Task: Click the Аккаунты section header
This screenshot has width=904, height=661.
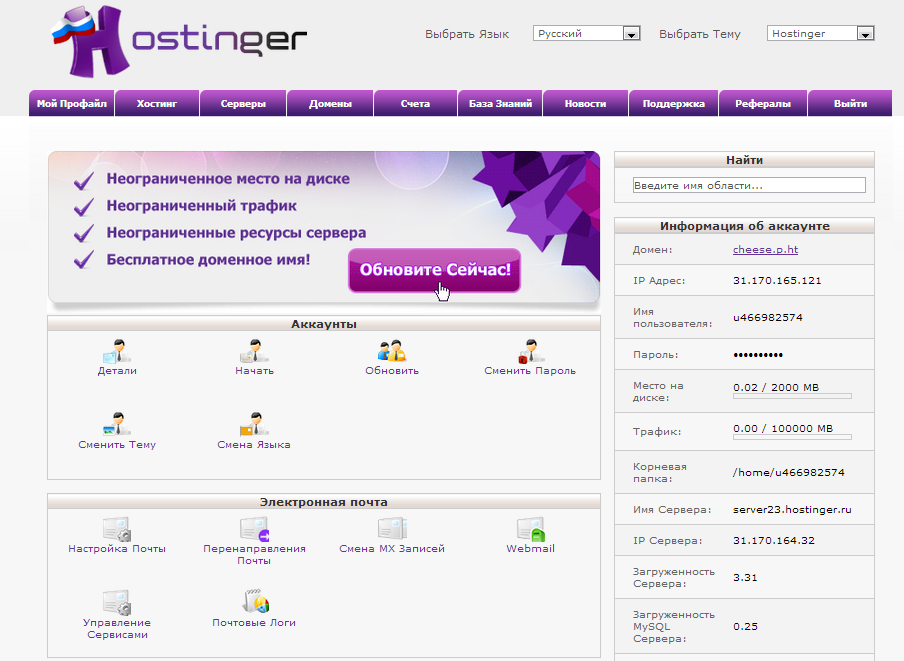Action: [x=323, y=324]
